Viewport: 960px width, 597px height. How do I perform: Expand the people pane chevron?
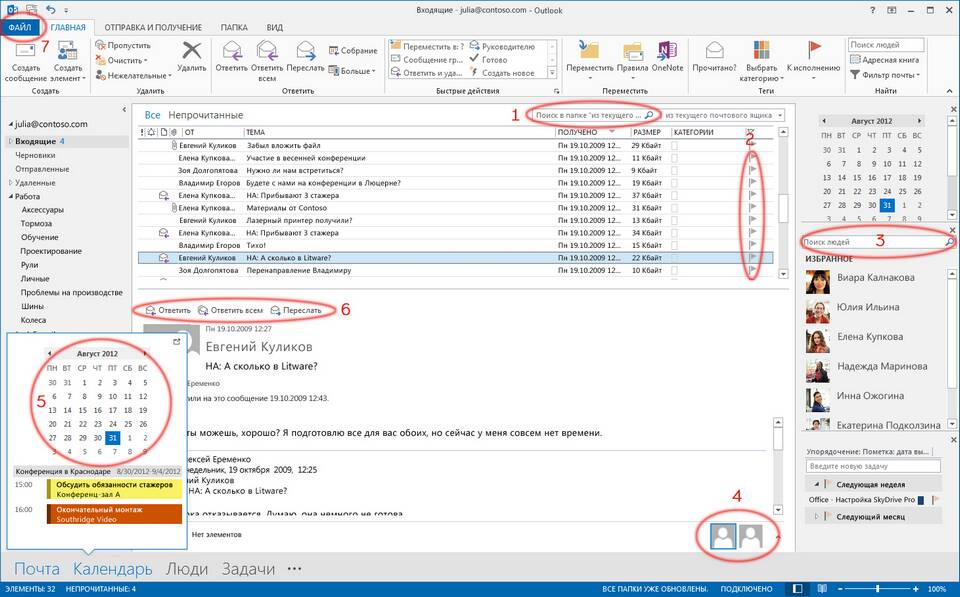coord(778,537)
